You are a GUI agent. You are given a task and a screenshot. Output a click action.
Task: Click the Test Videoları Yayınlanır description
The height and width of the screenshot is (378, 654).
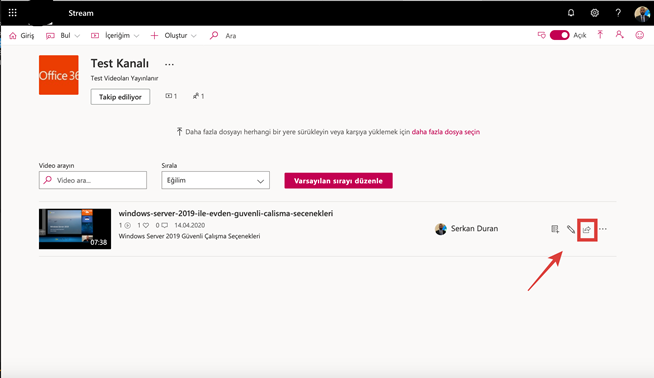pyautogui.click(x=124, y=78)
